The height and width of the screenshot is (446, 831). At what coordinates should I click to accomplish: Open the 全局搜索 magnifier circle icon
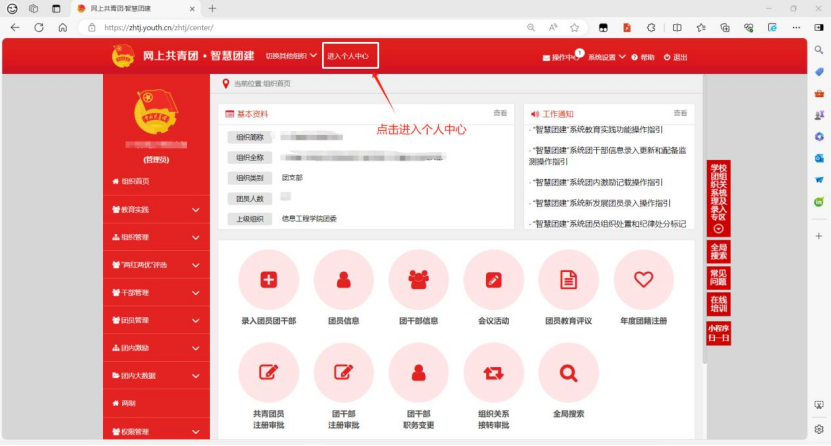(x=568, y=372)
